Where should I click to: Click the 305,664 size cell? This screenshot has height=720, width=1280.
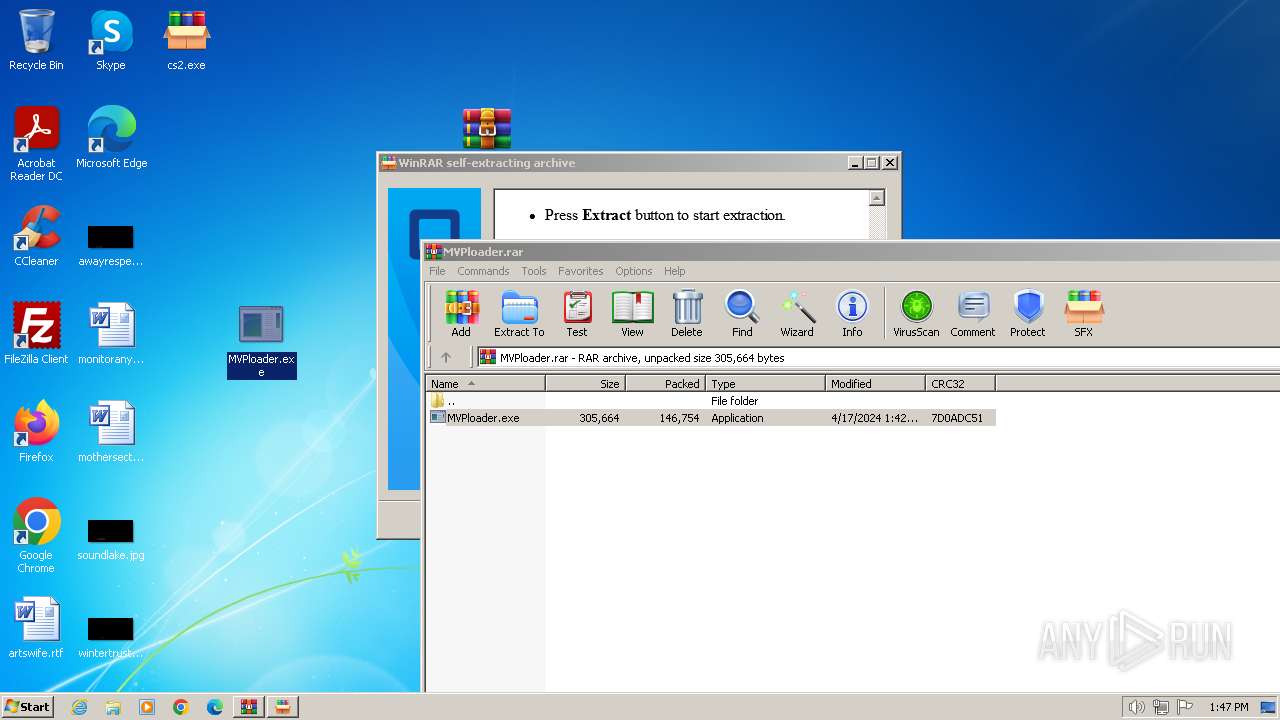pyautogui.click(x=599, y=418)
